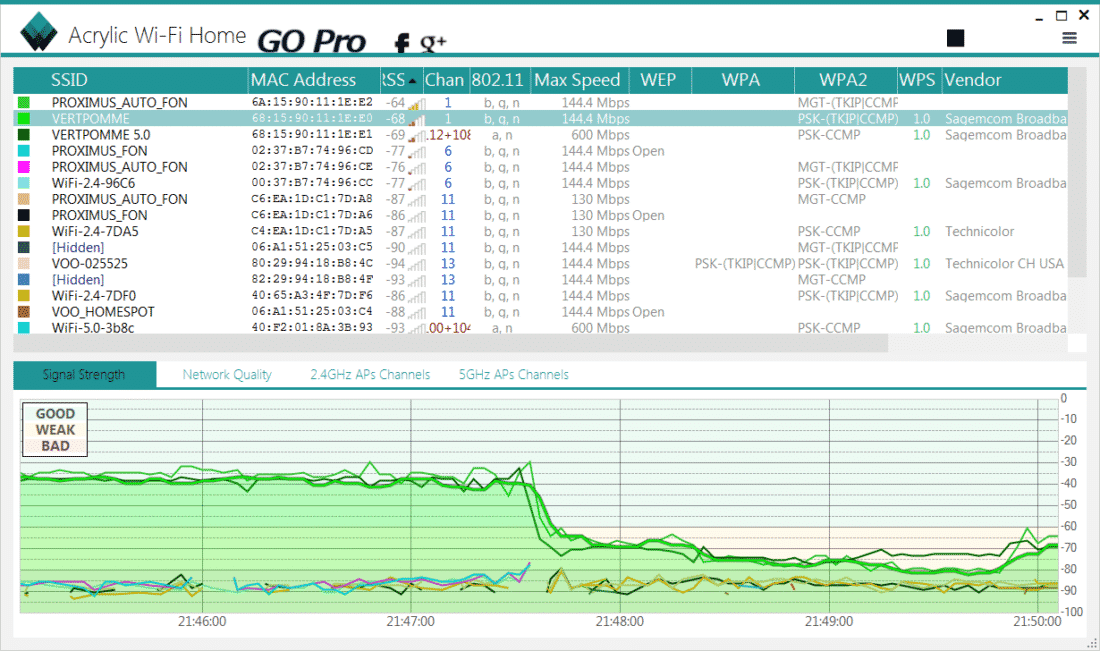Click the WPA column header
This screenshot has height=651, width=1100.
point(743,80)
